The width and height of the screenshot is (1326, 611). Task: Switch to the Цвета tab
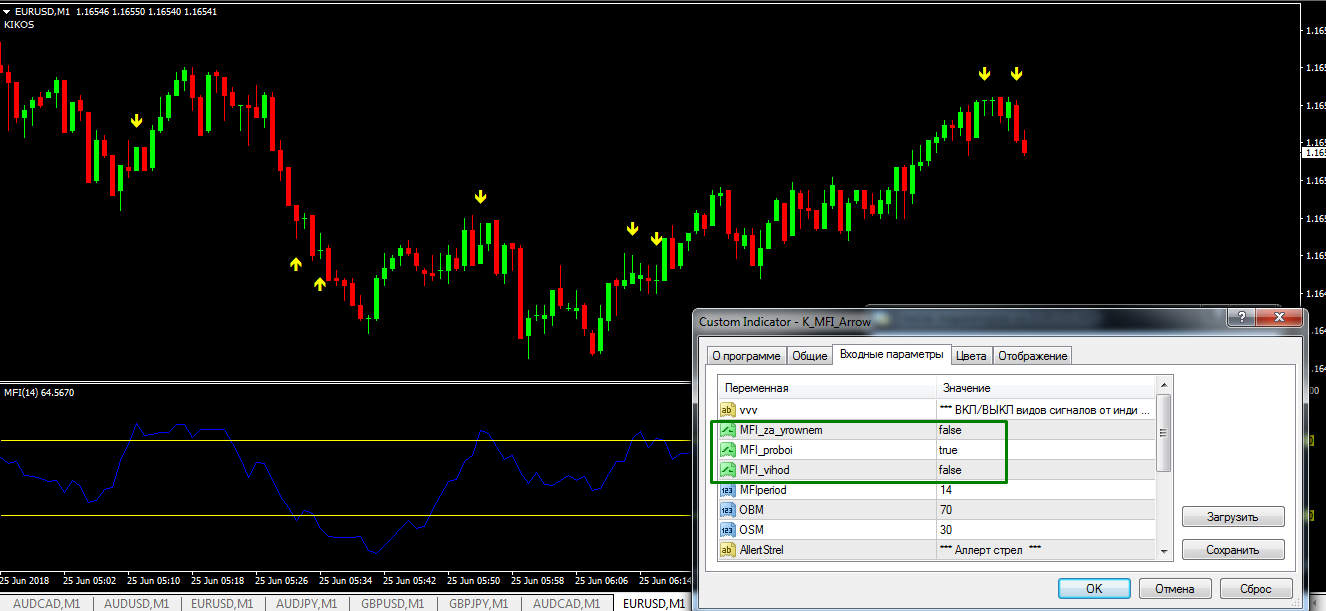(x=970, y=356)
